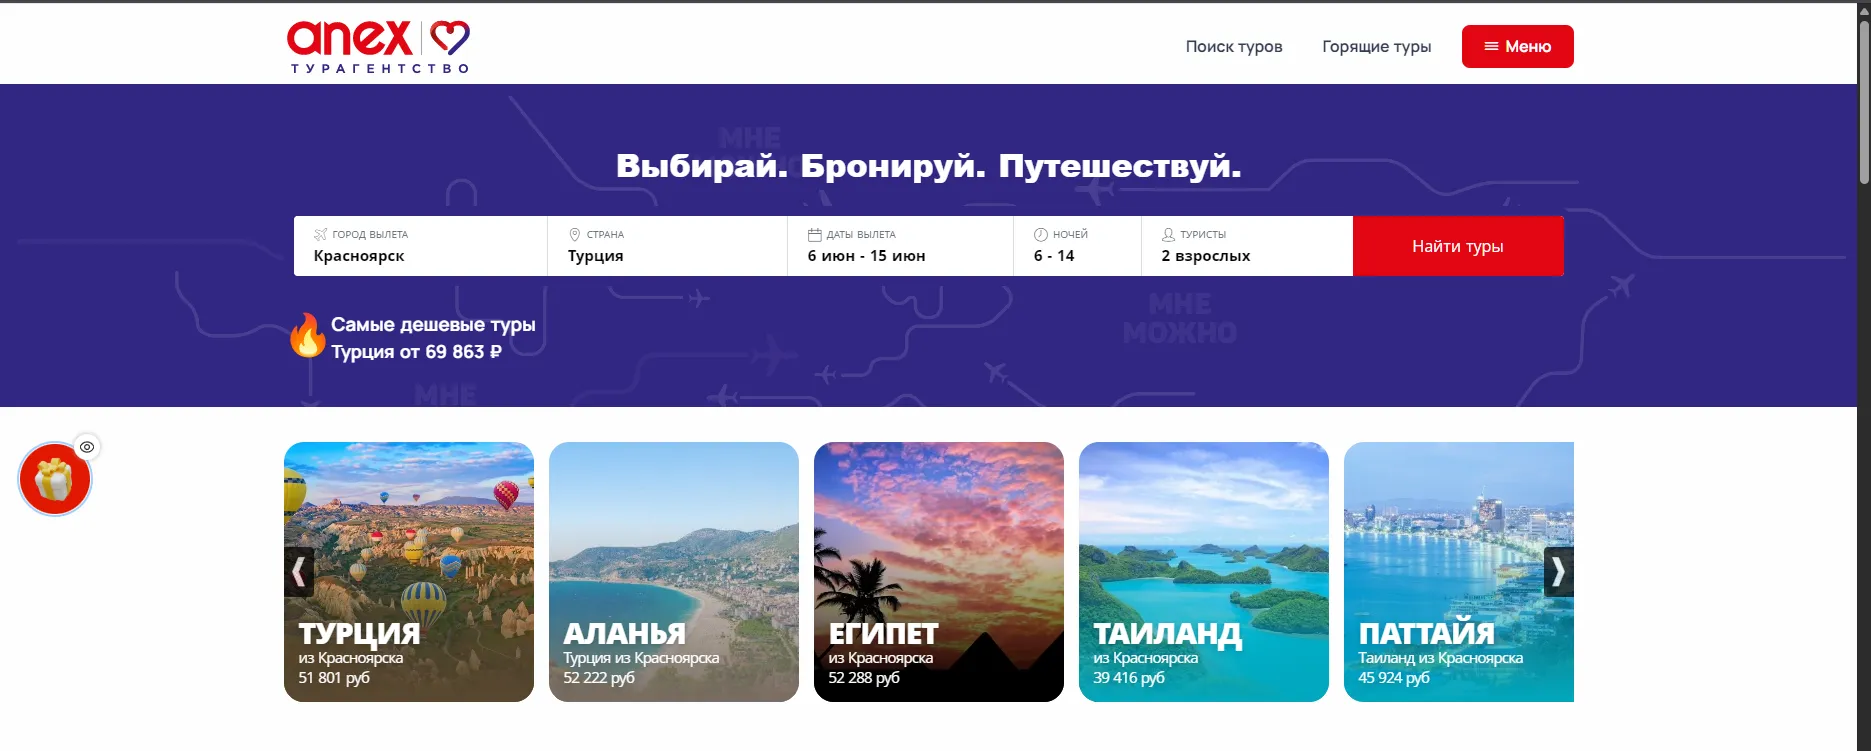Open the nights range selector 6 - 14
Screen dimensions: 1871x751
click(1077, 246)
